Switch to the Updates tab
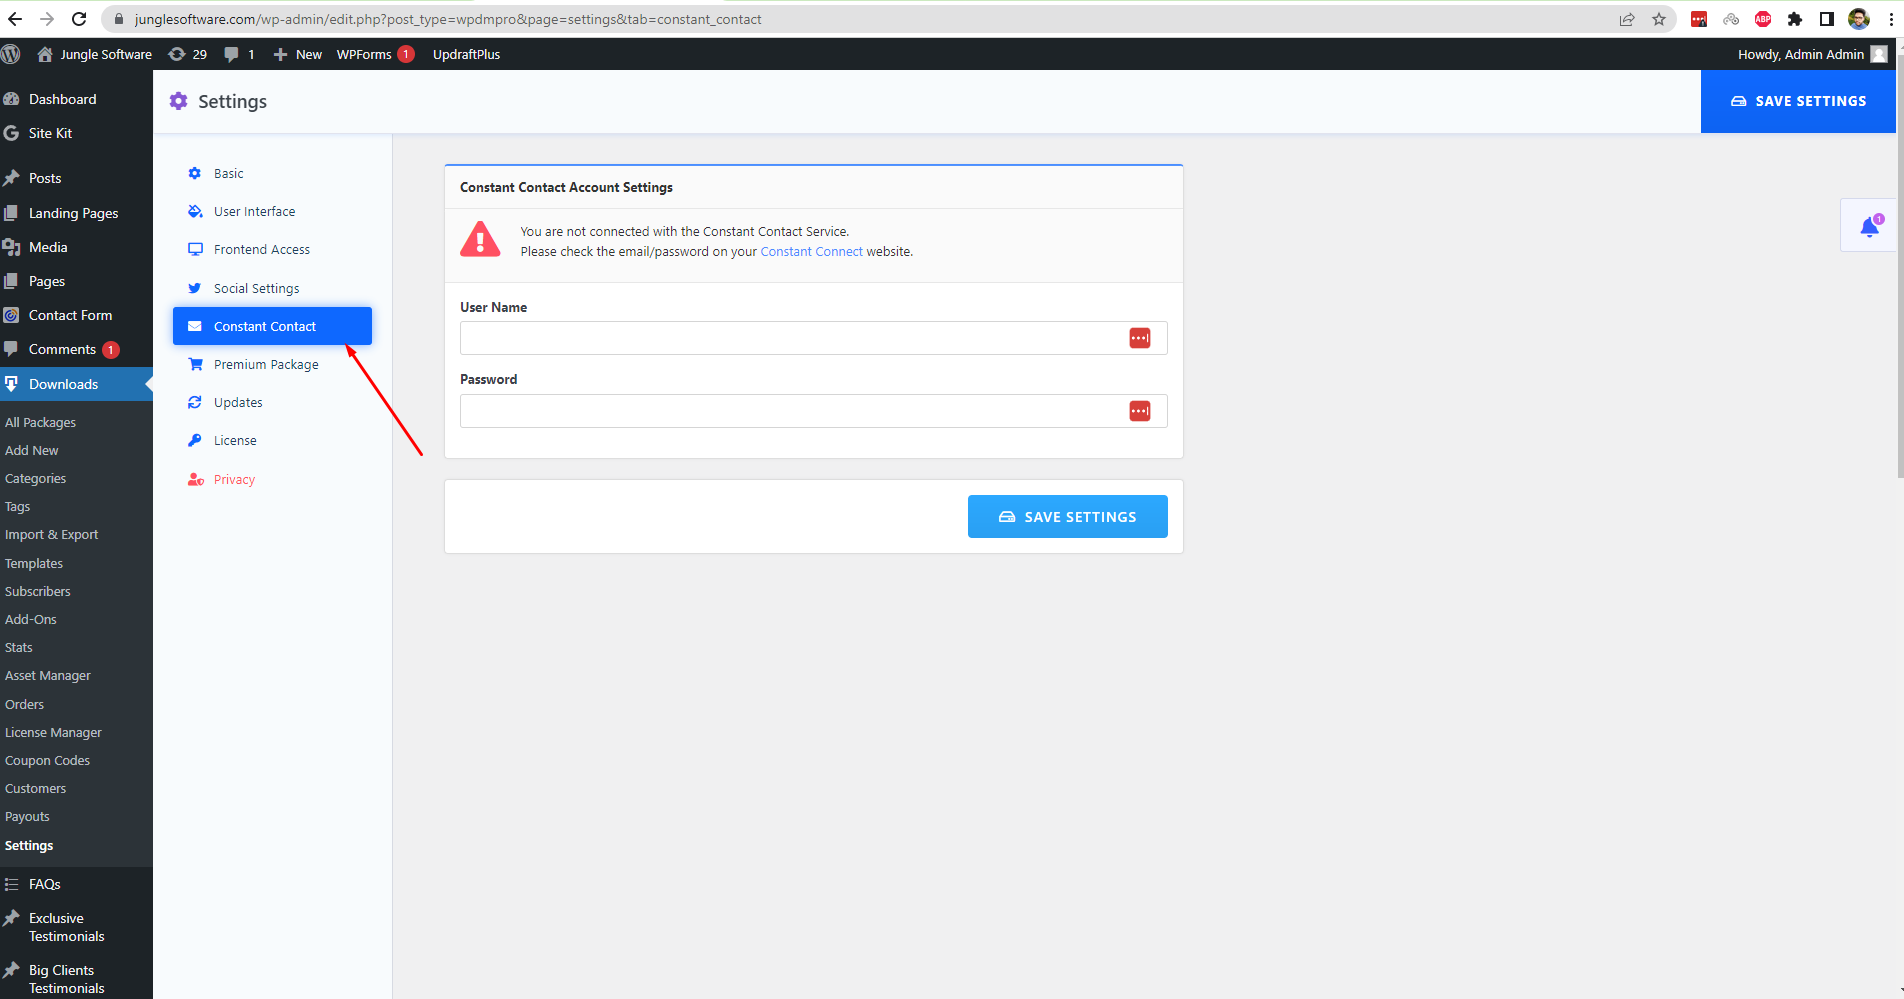Screen dimensions: 1904x999 click(272, 402)
